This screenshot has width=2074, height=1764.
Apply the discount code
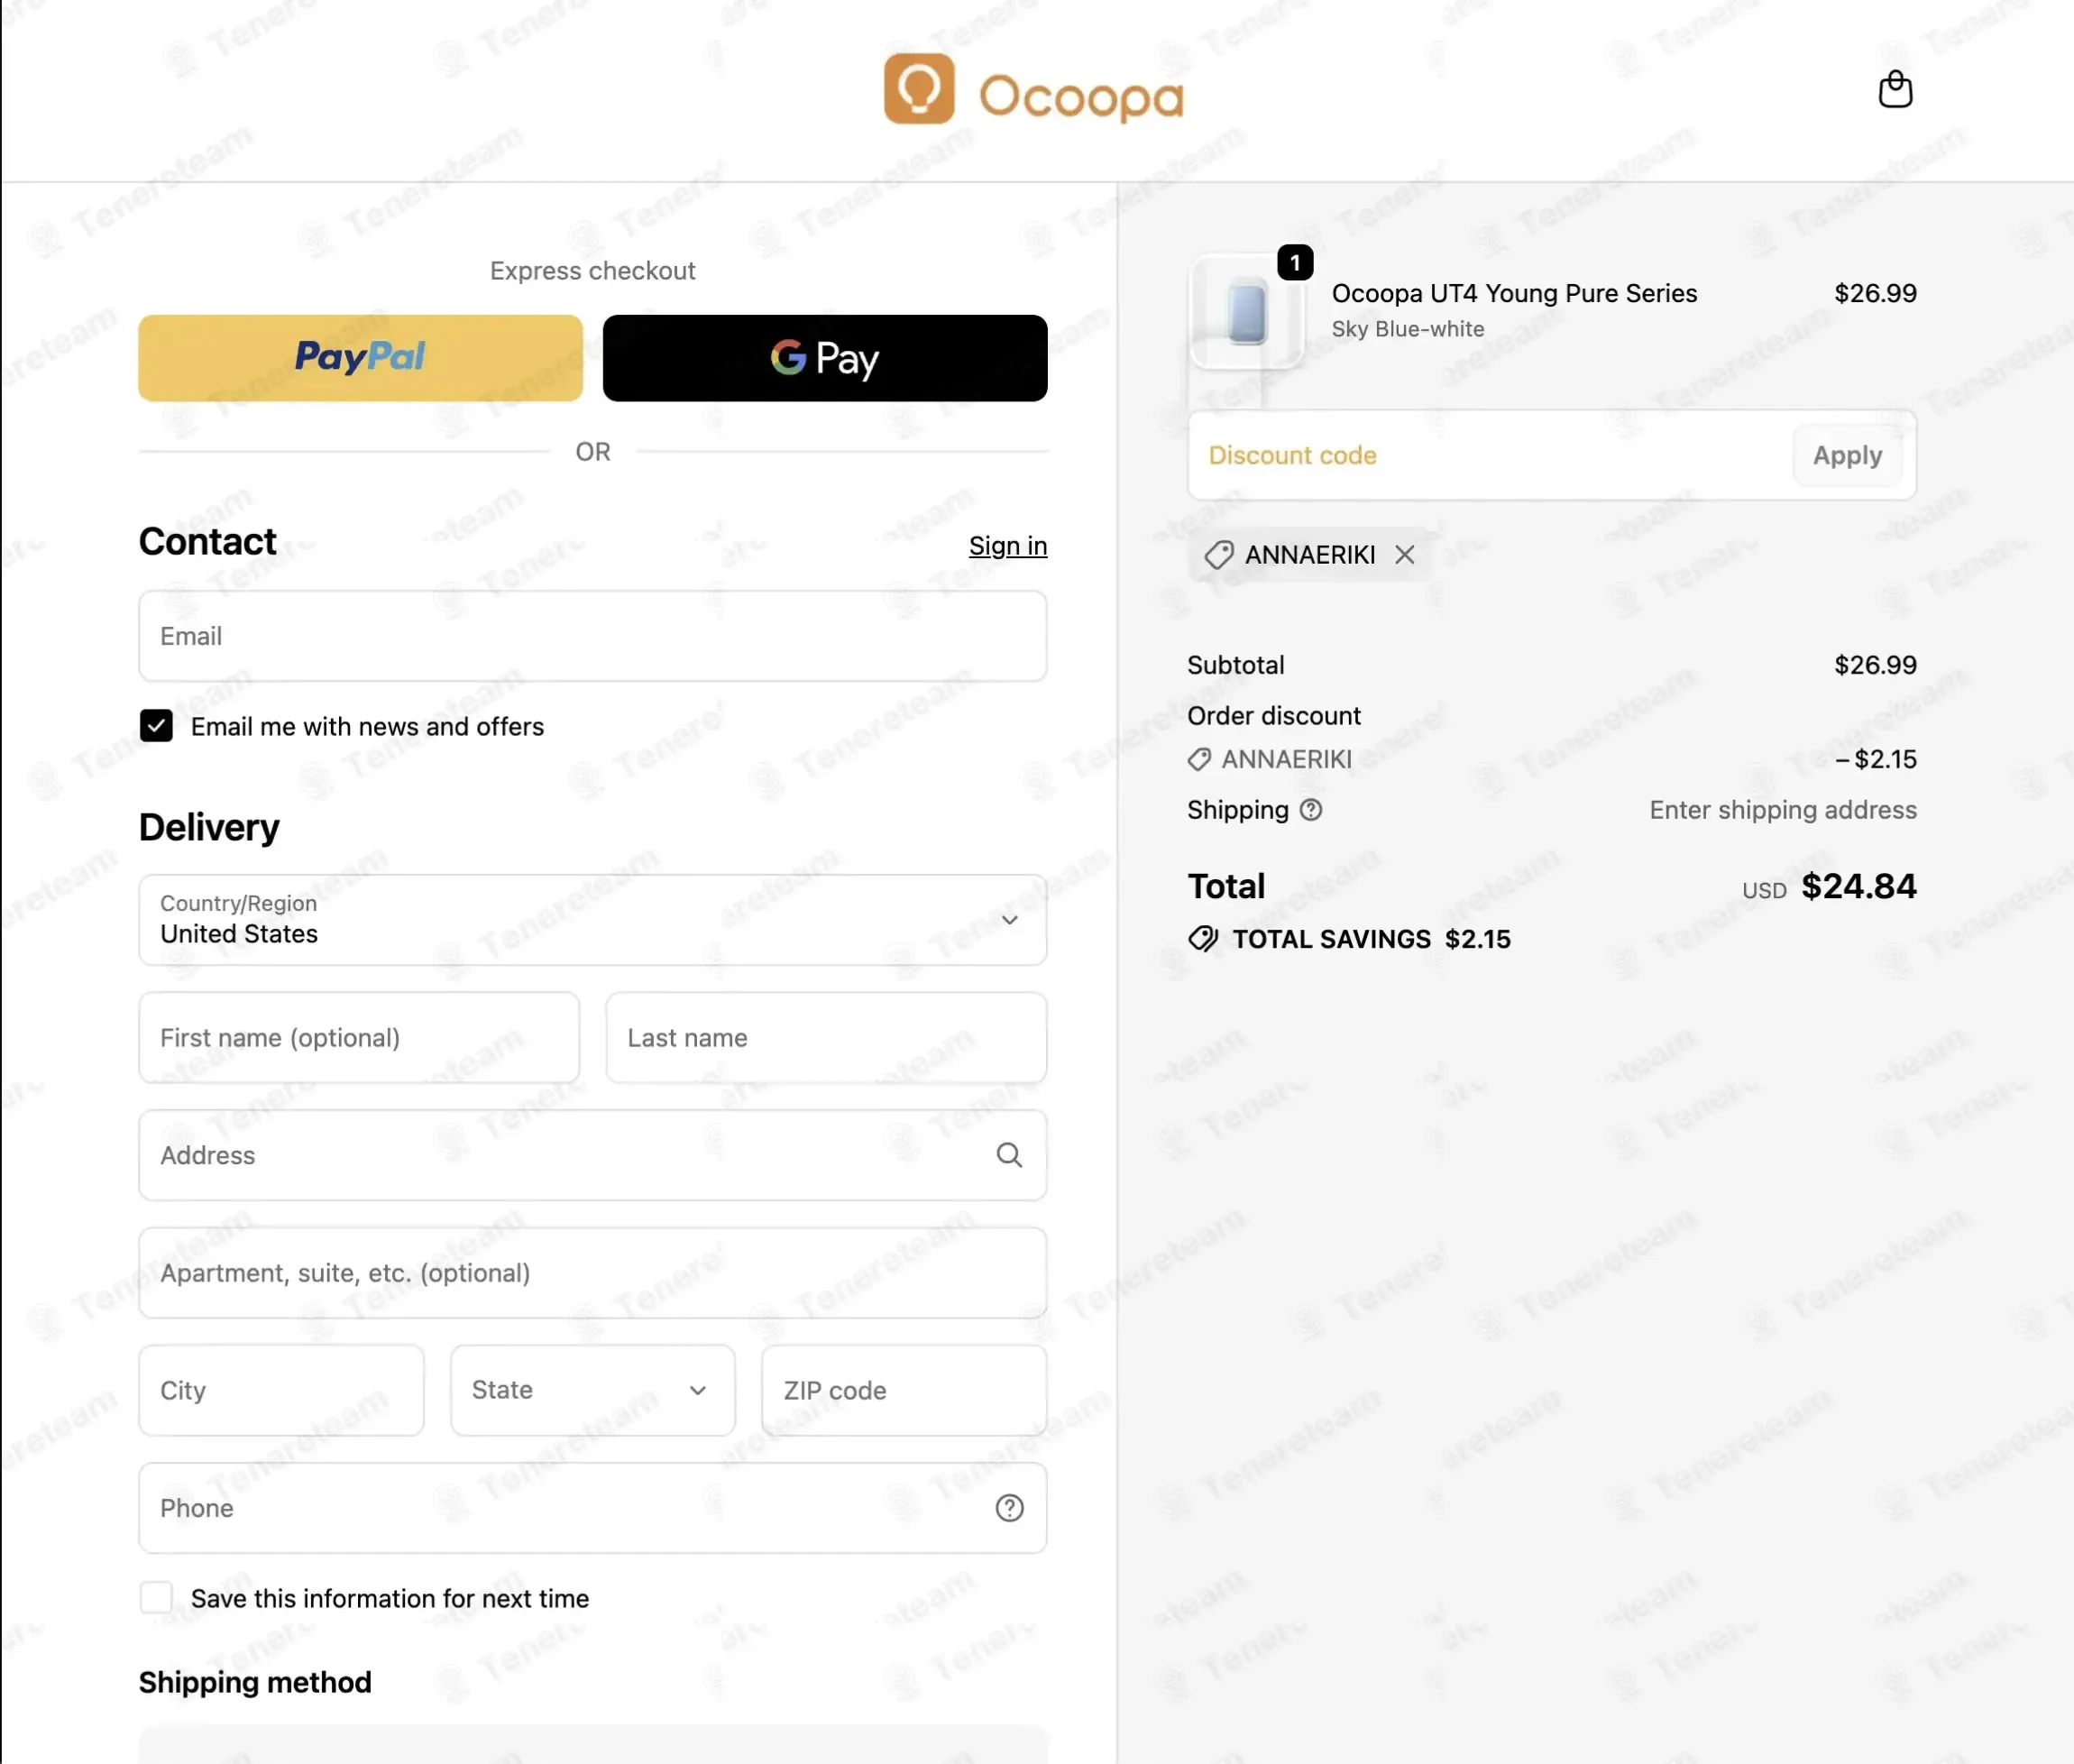pyautogui.click(x=1847, y=456)
